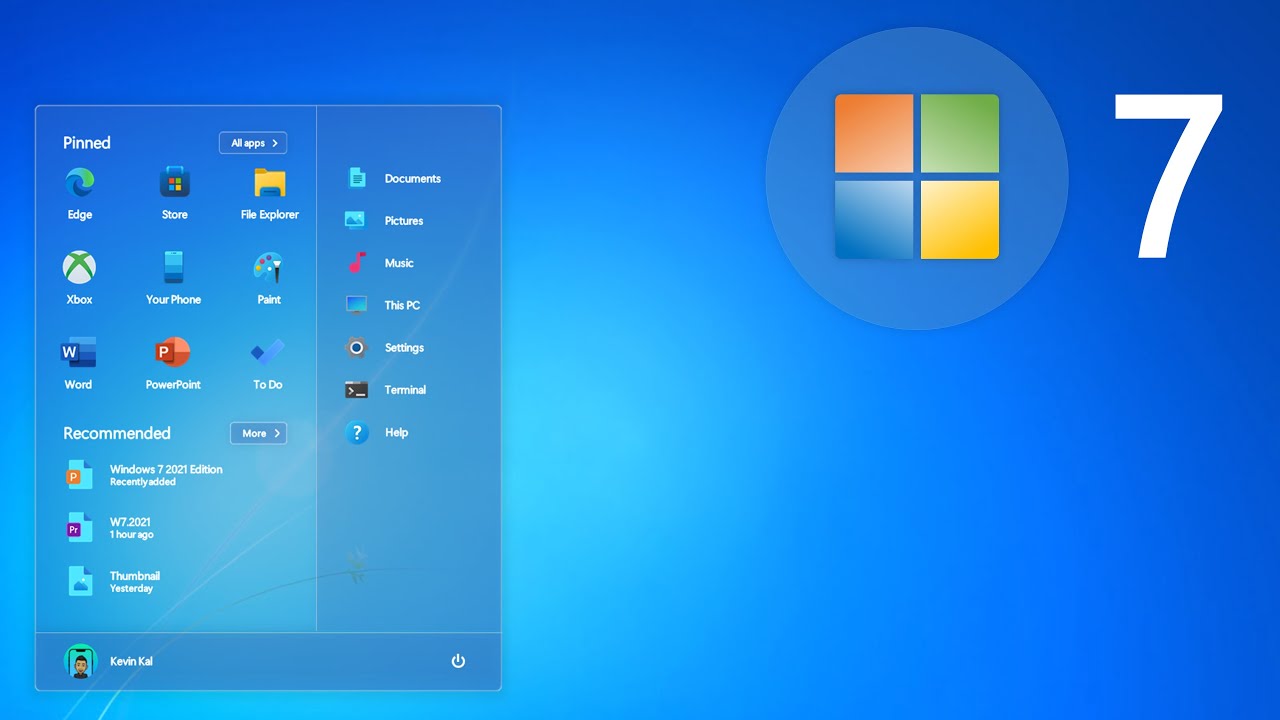Click the 'Your Phone' label

174,300
